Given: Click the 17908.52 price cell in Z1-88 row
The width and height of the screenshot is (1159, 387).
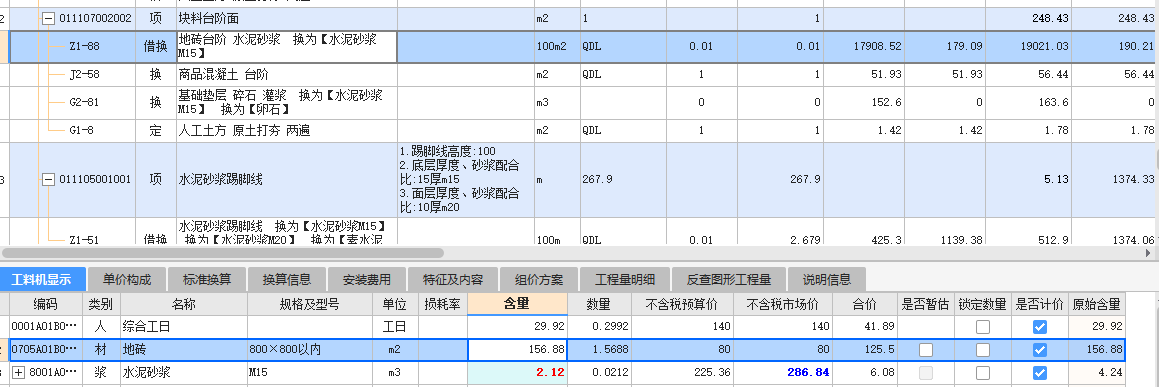Looking at the screenshot, I should (863, 47).
